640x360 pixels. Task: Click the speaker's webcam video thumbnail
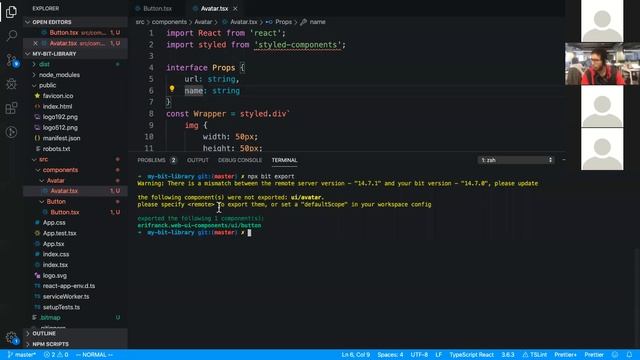coord(602,64)
